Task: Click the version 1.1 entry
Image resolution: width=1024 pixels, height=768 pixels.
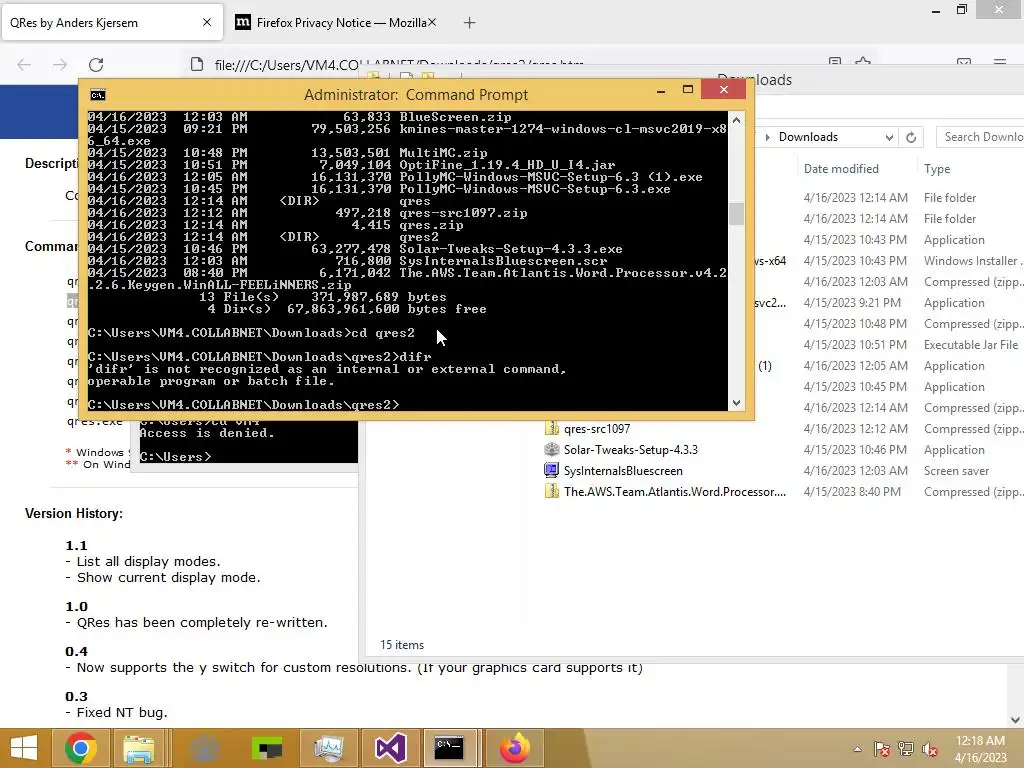Action: (x=76, y=545)
